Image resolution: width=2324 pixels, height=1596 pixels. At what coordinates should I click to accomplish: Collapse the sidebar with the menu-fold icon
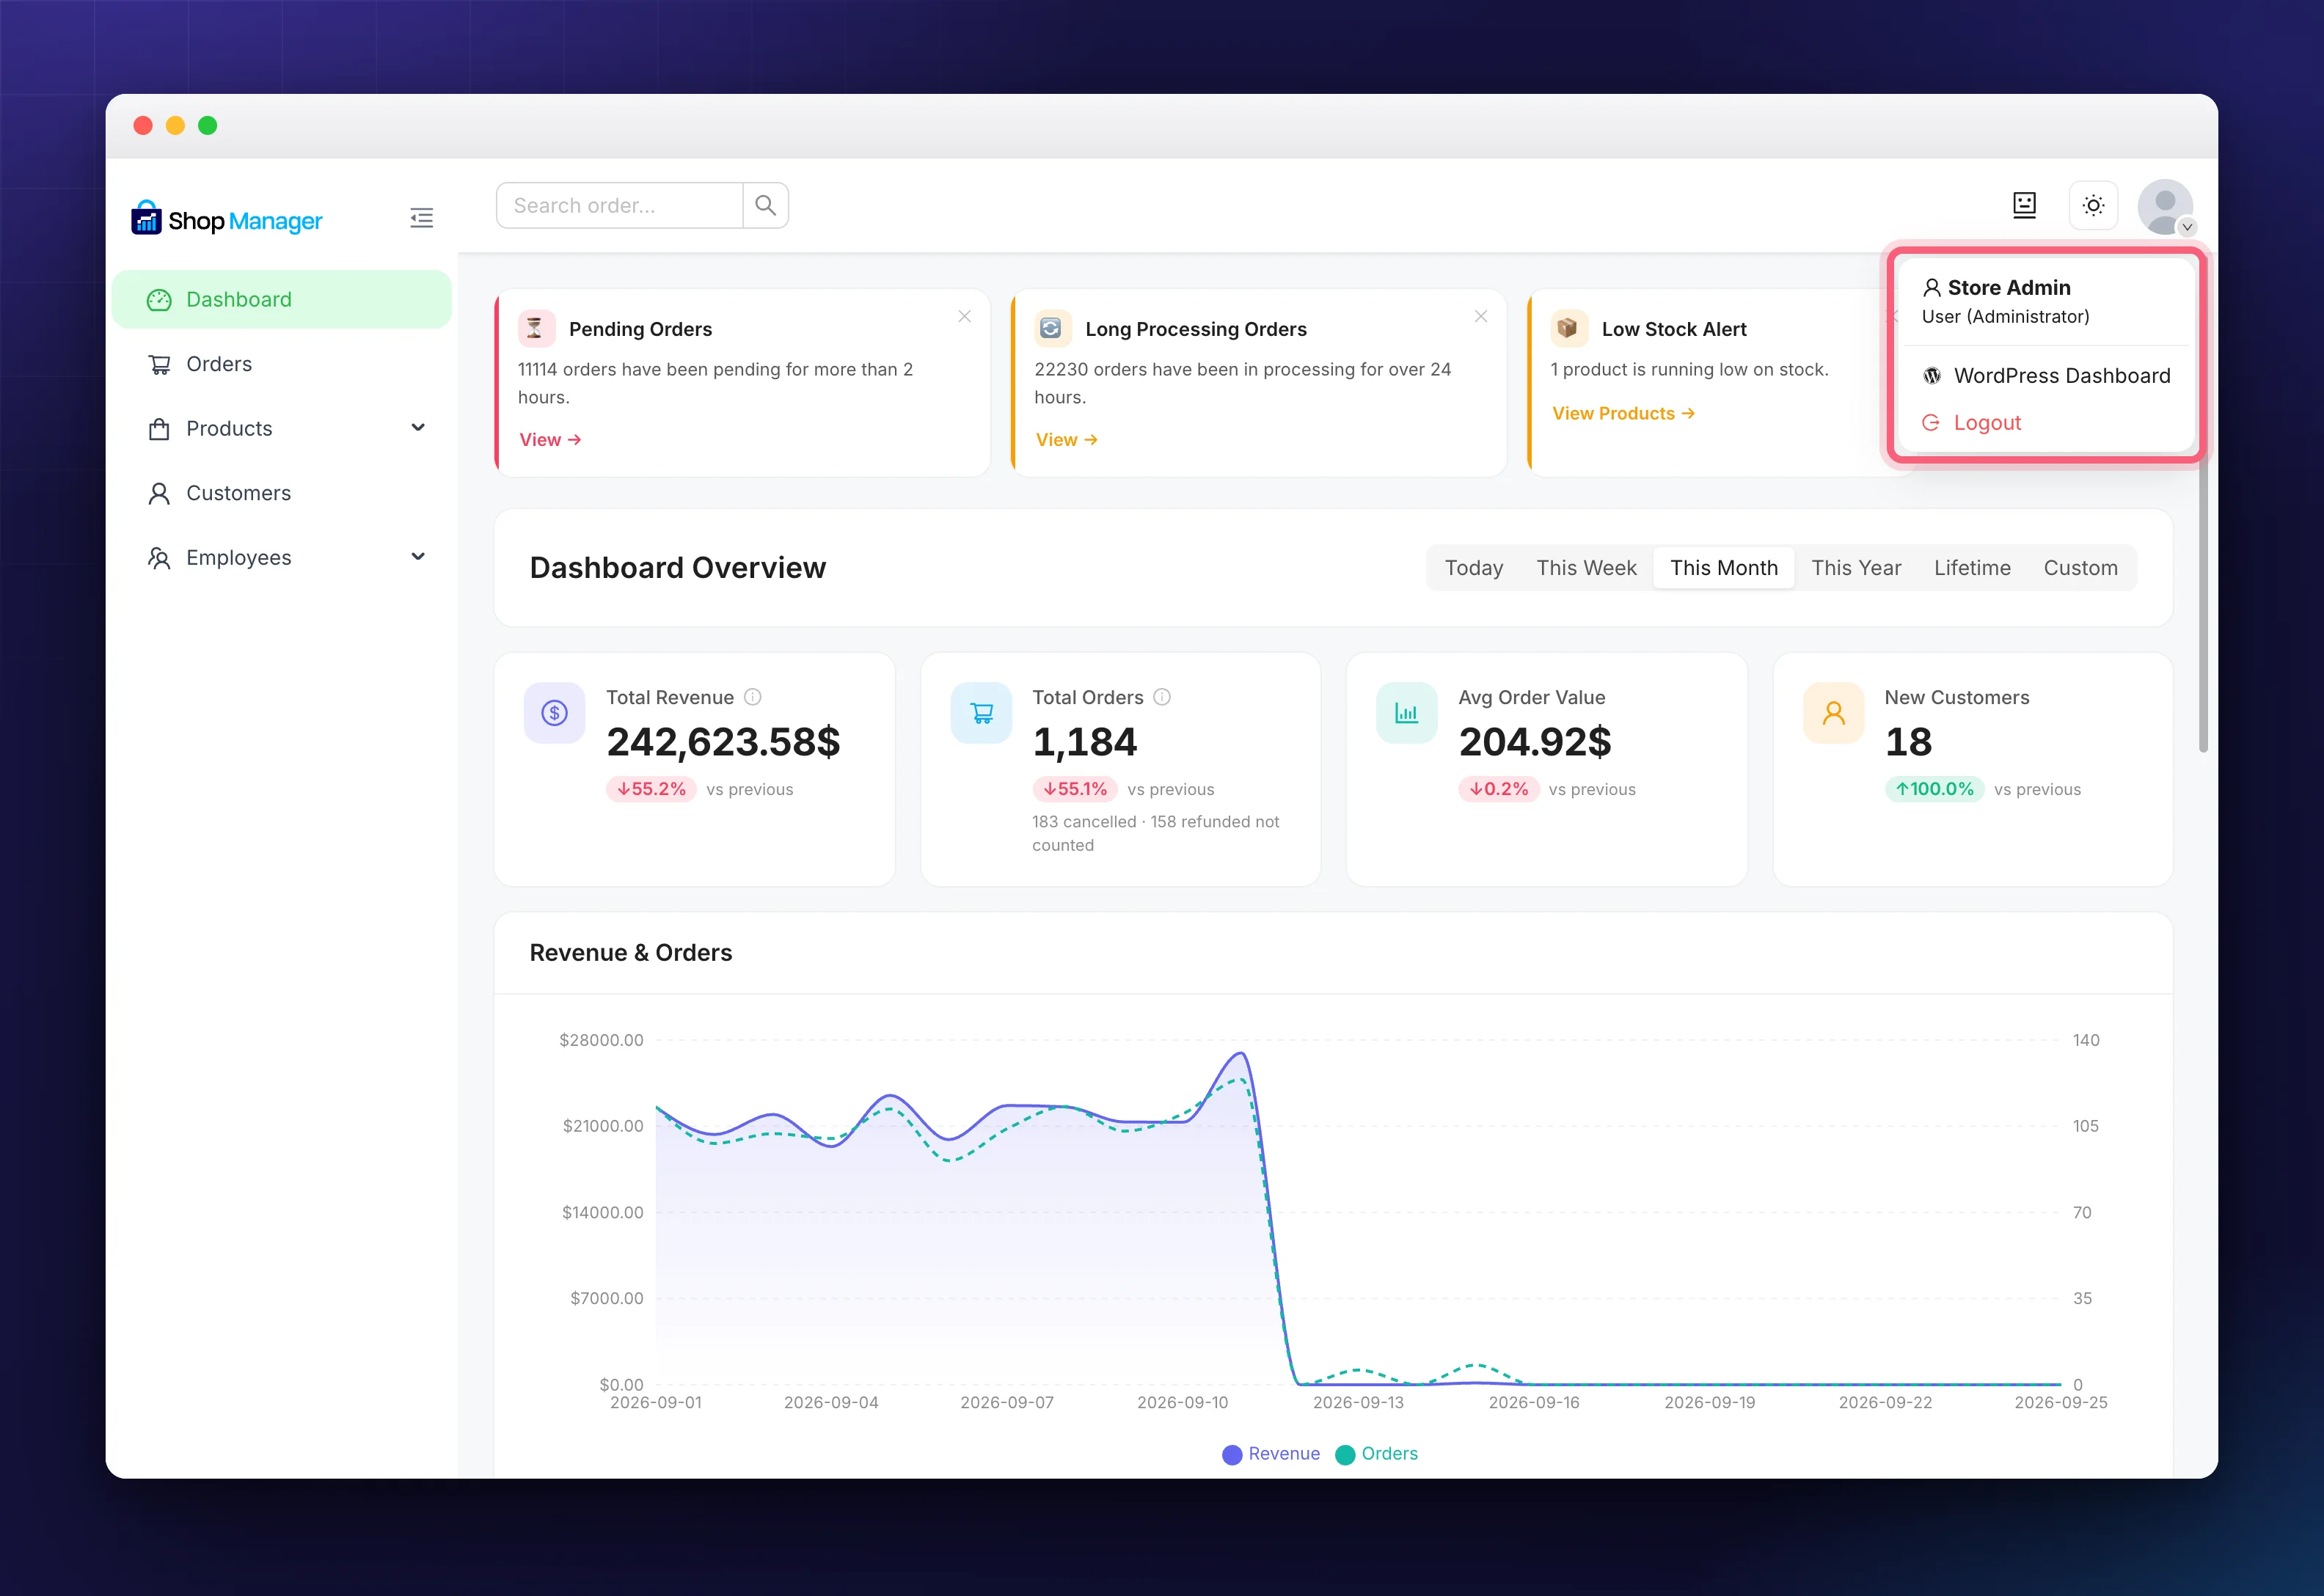[x=421, y=218]
